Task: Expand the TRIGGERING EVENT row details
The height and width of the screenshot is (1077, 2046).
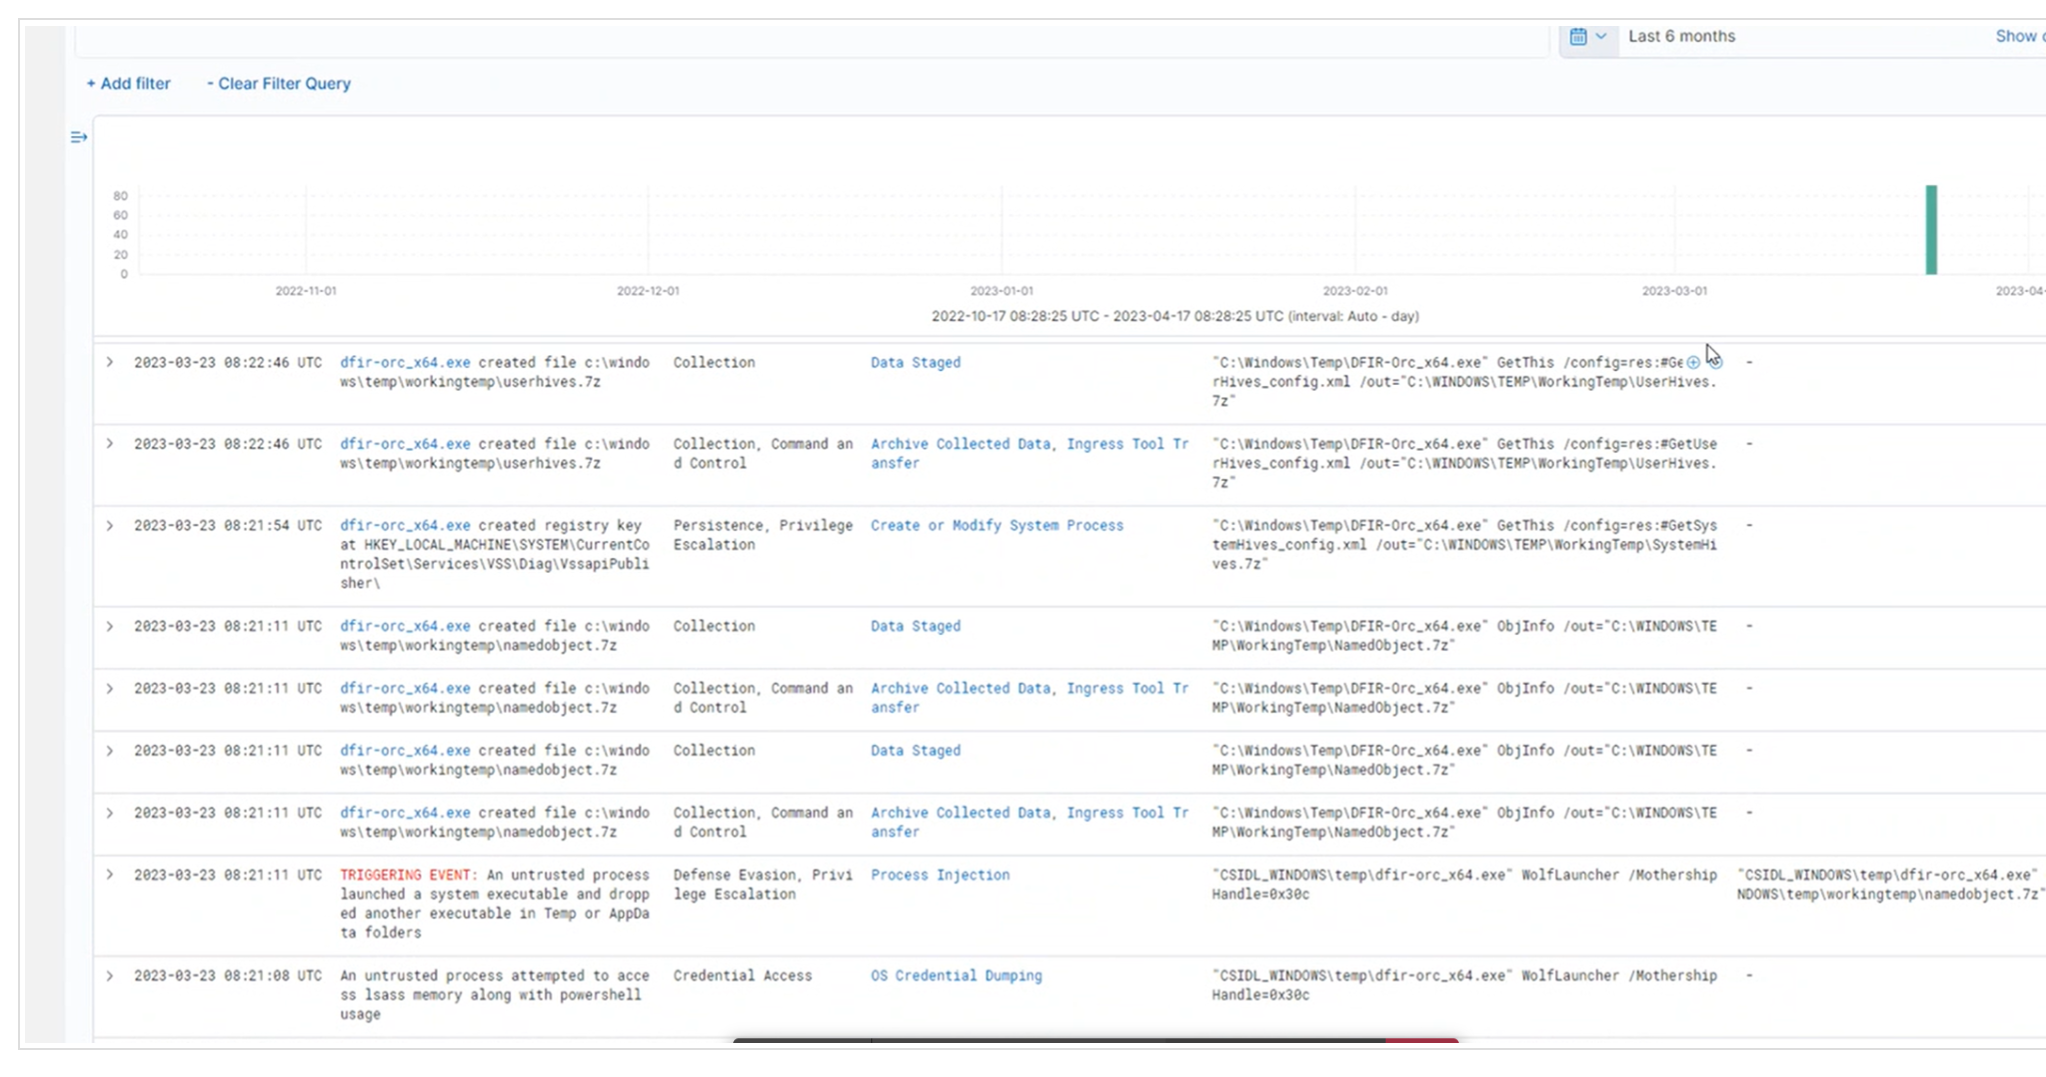Action: [x=110, y=875]
